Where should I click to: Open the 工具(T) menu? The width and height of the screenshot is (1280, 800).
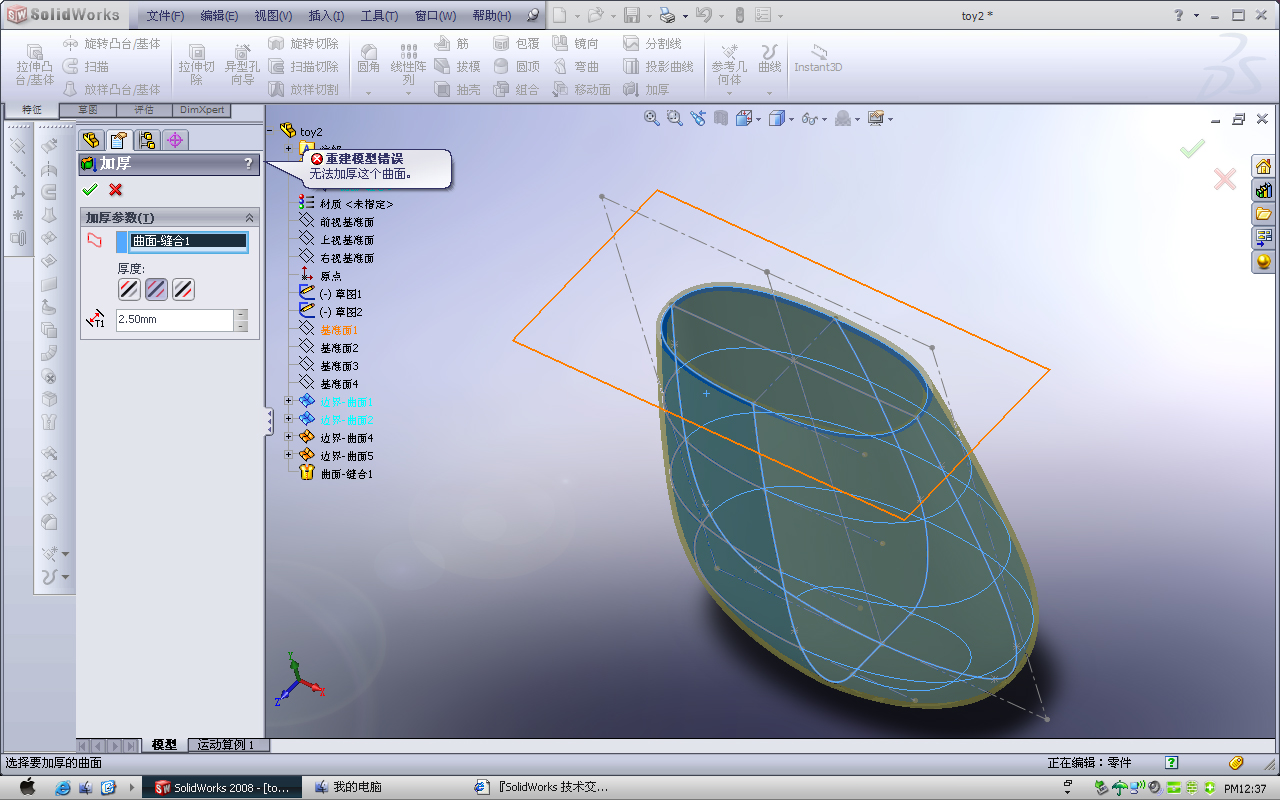[379, 16]
